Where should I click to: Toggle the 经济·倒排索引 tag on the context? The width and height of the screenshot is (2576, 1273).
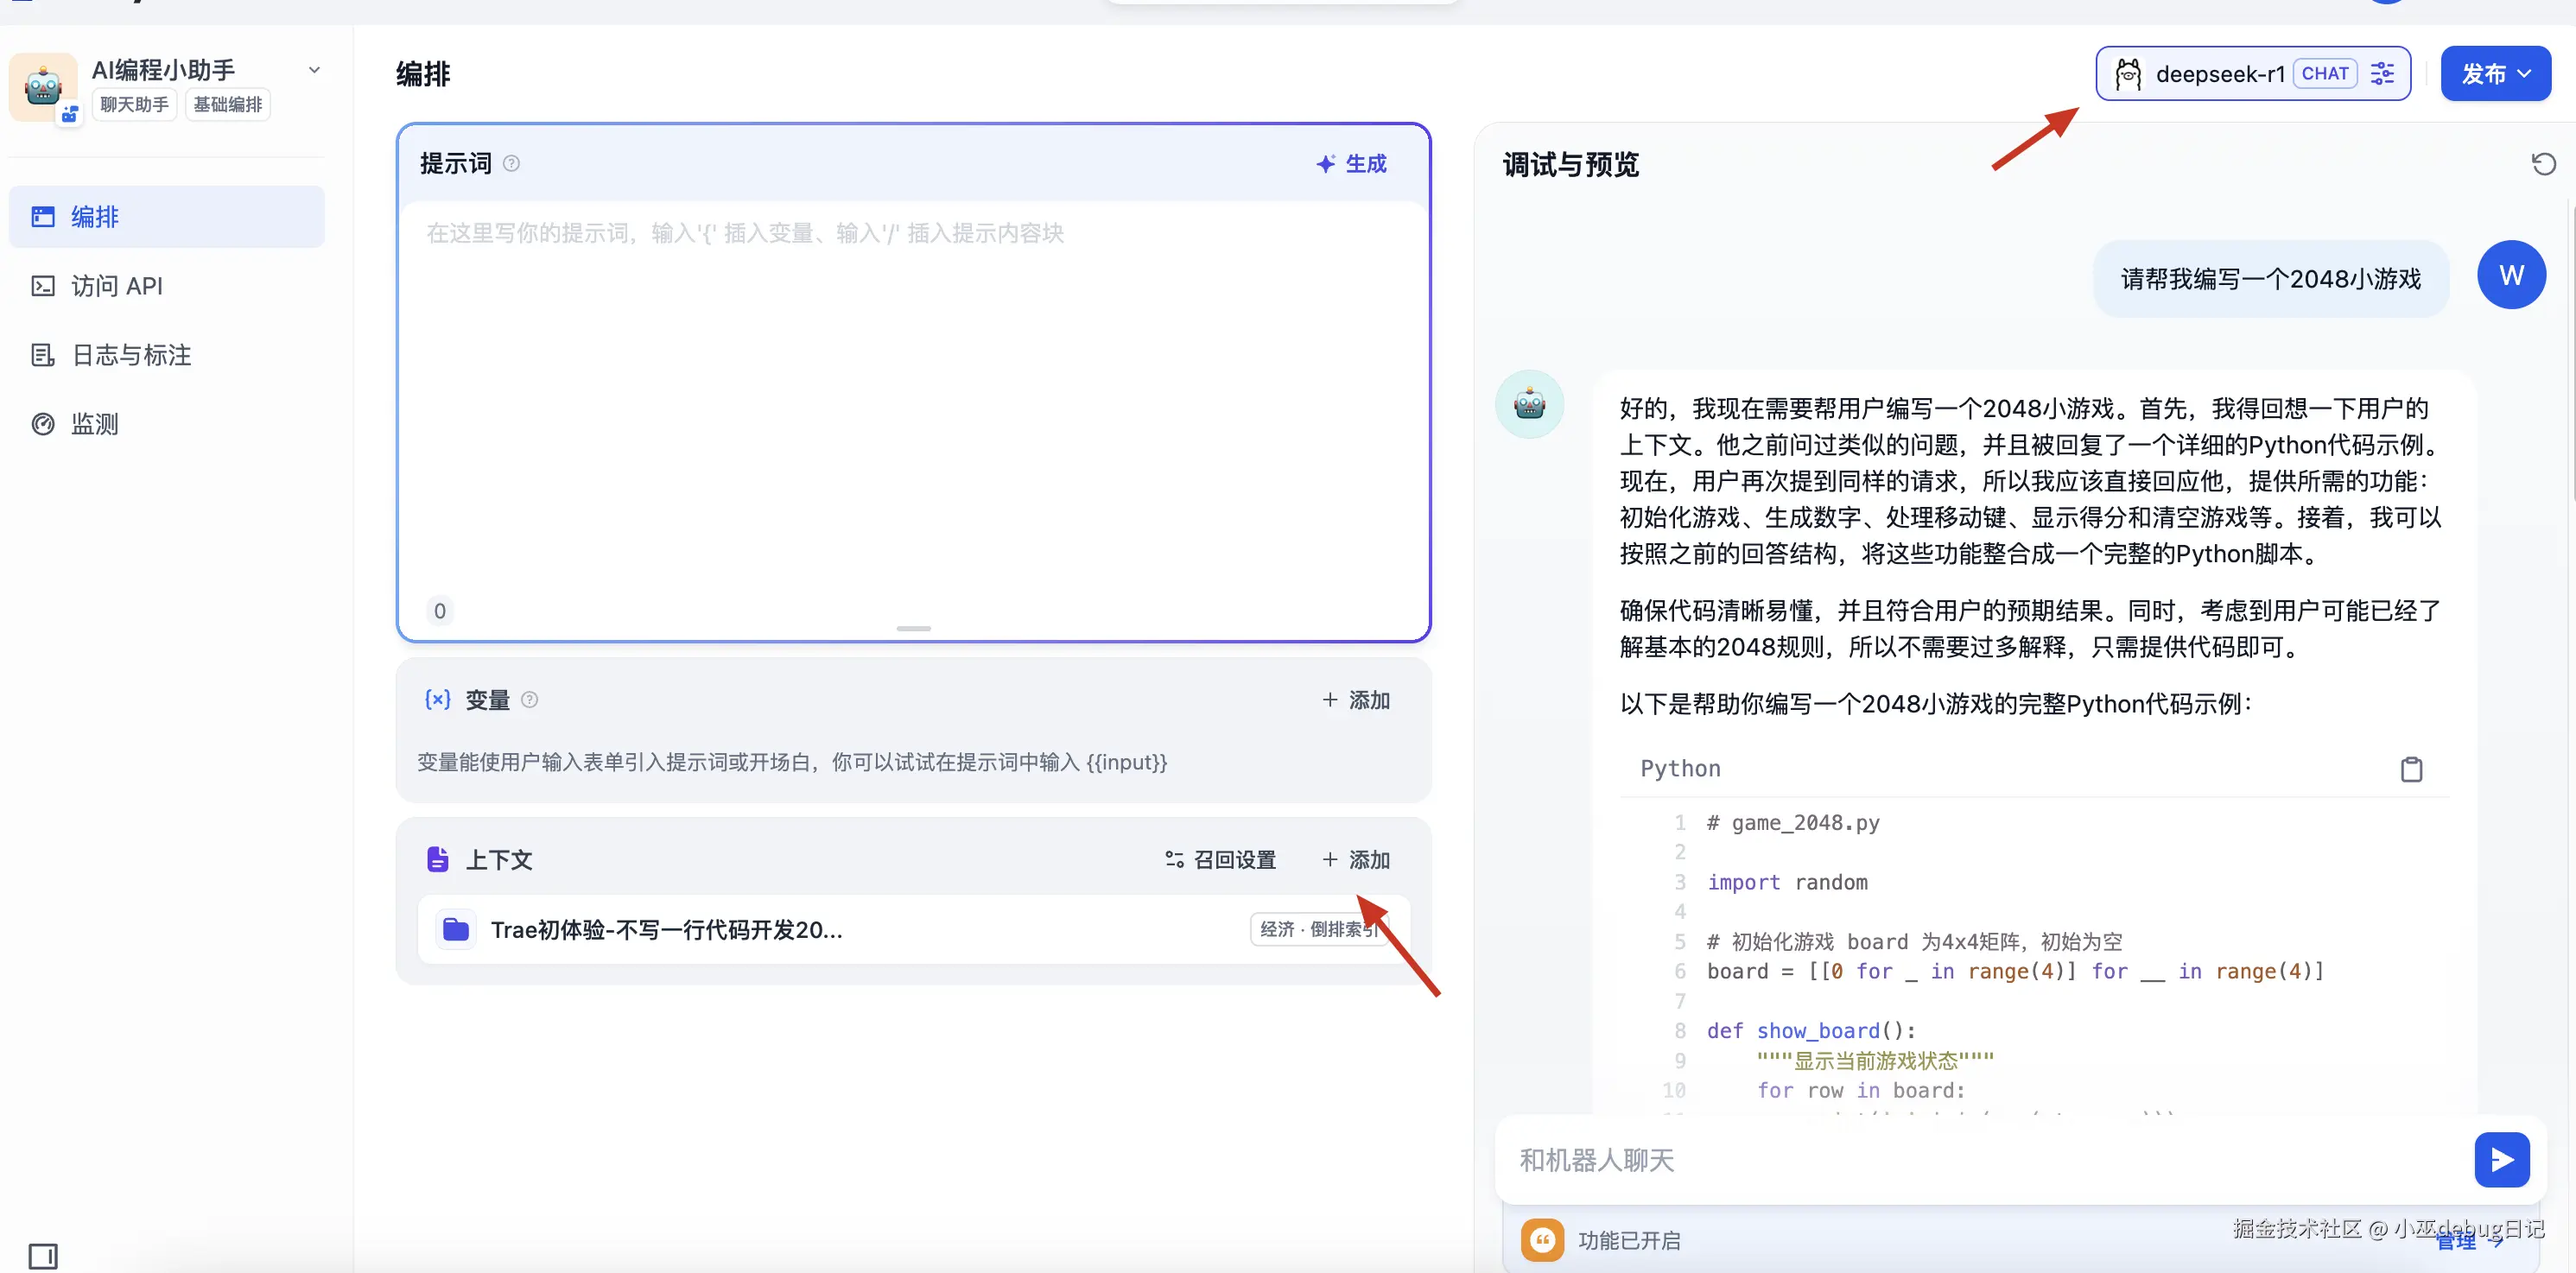(x=1317, y=929)
